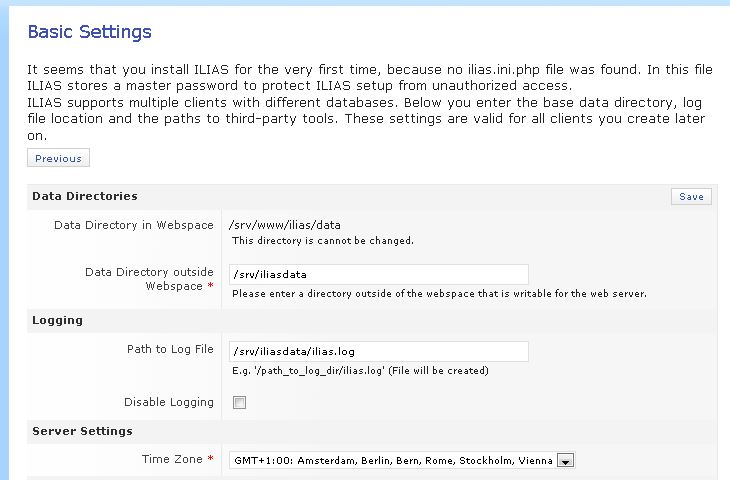Click the hint about a writable directory
Screen dimensions: 730x480
coord(439,294)
